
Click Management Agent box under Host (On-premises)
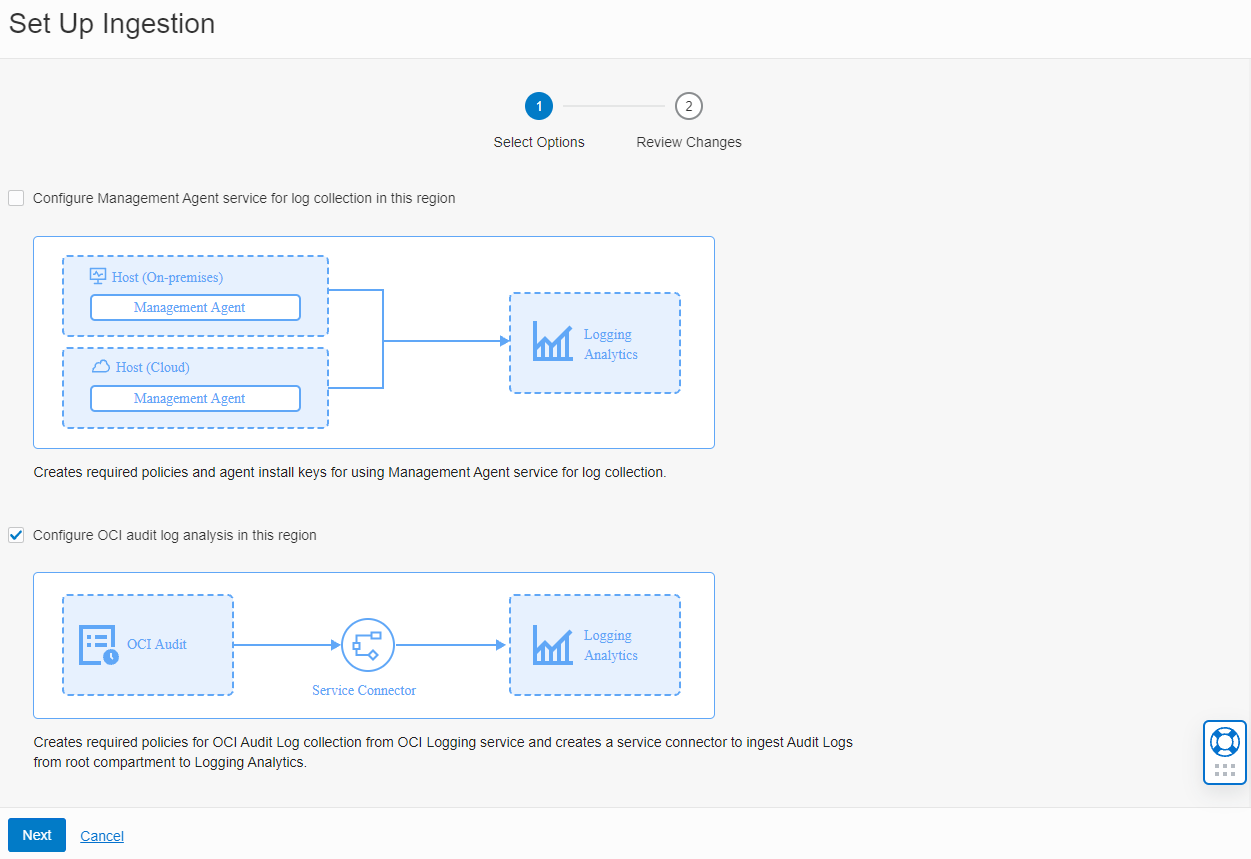(x=195, y=307)
